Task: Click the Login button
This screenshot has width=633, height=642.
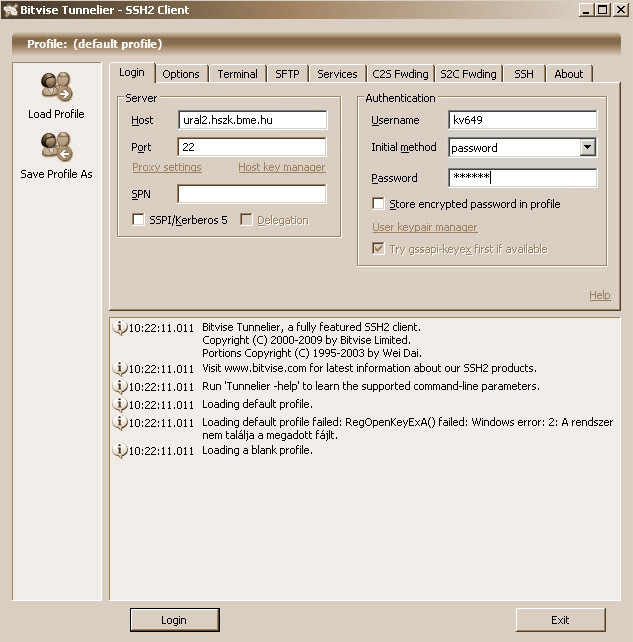Action: (x=174, y=620)
